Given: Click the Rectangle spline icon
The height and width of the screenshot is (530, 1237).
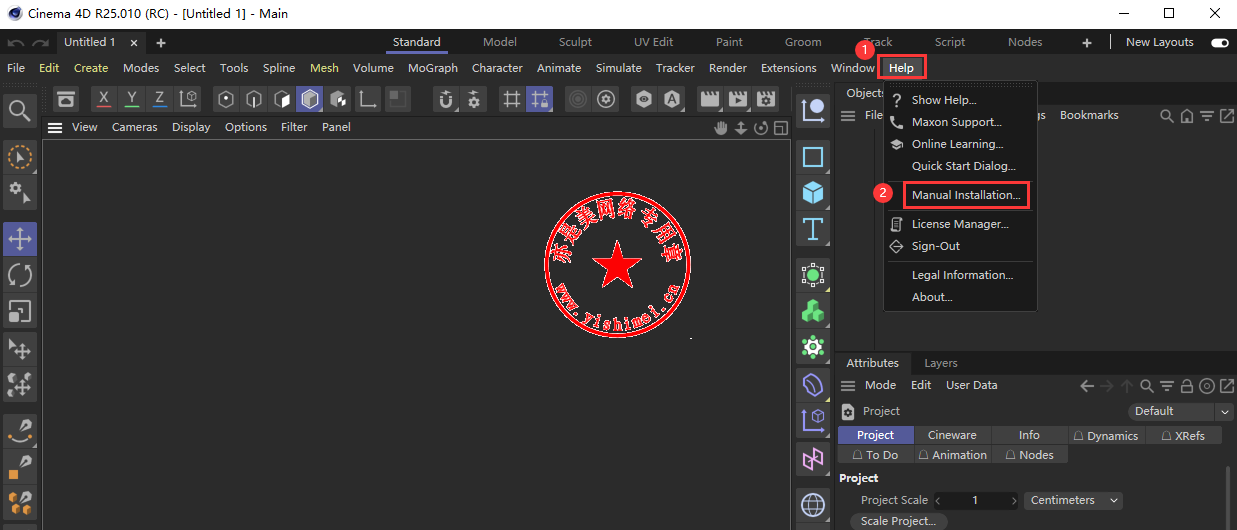Looking at the screenshot, I should (813, 157).
